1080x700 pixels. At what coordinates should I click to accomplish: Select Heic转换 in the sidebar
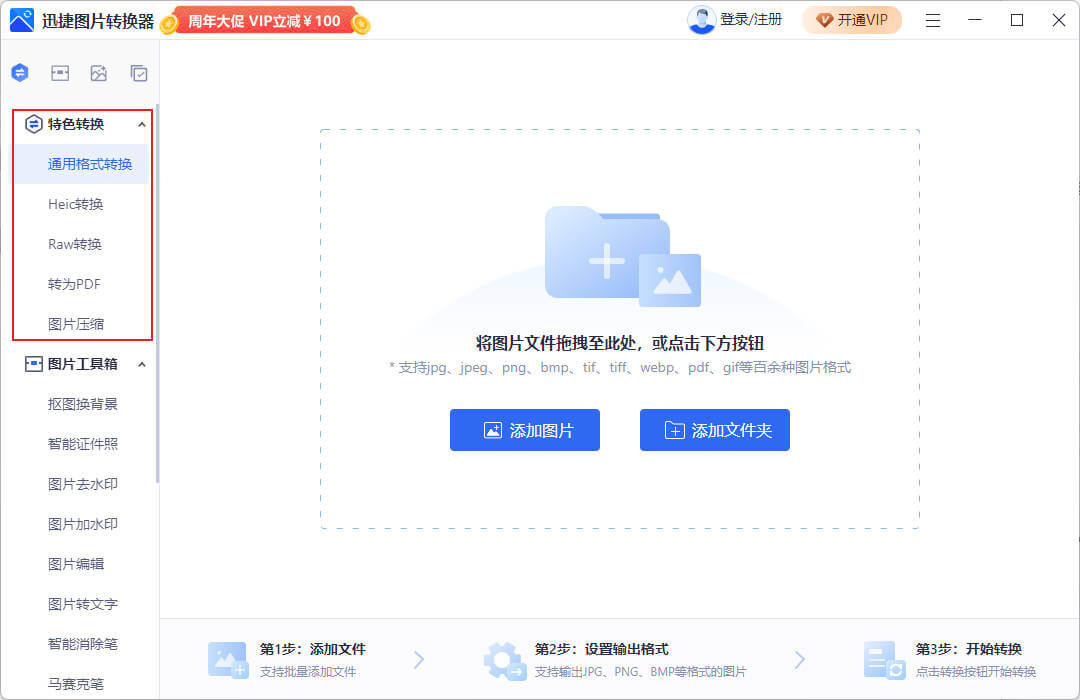point(76,204)
